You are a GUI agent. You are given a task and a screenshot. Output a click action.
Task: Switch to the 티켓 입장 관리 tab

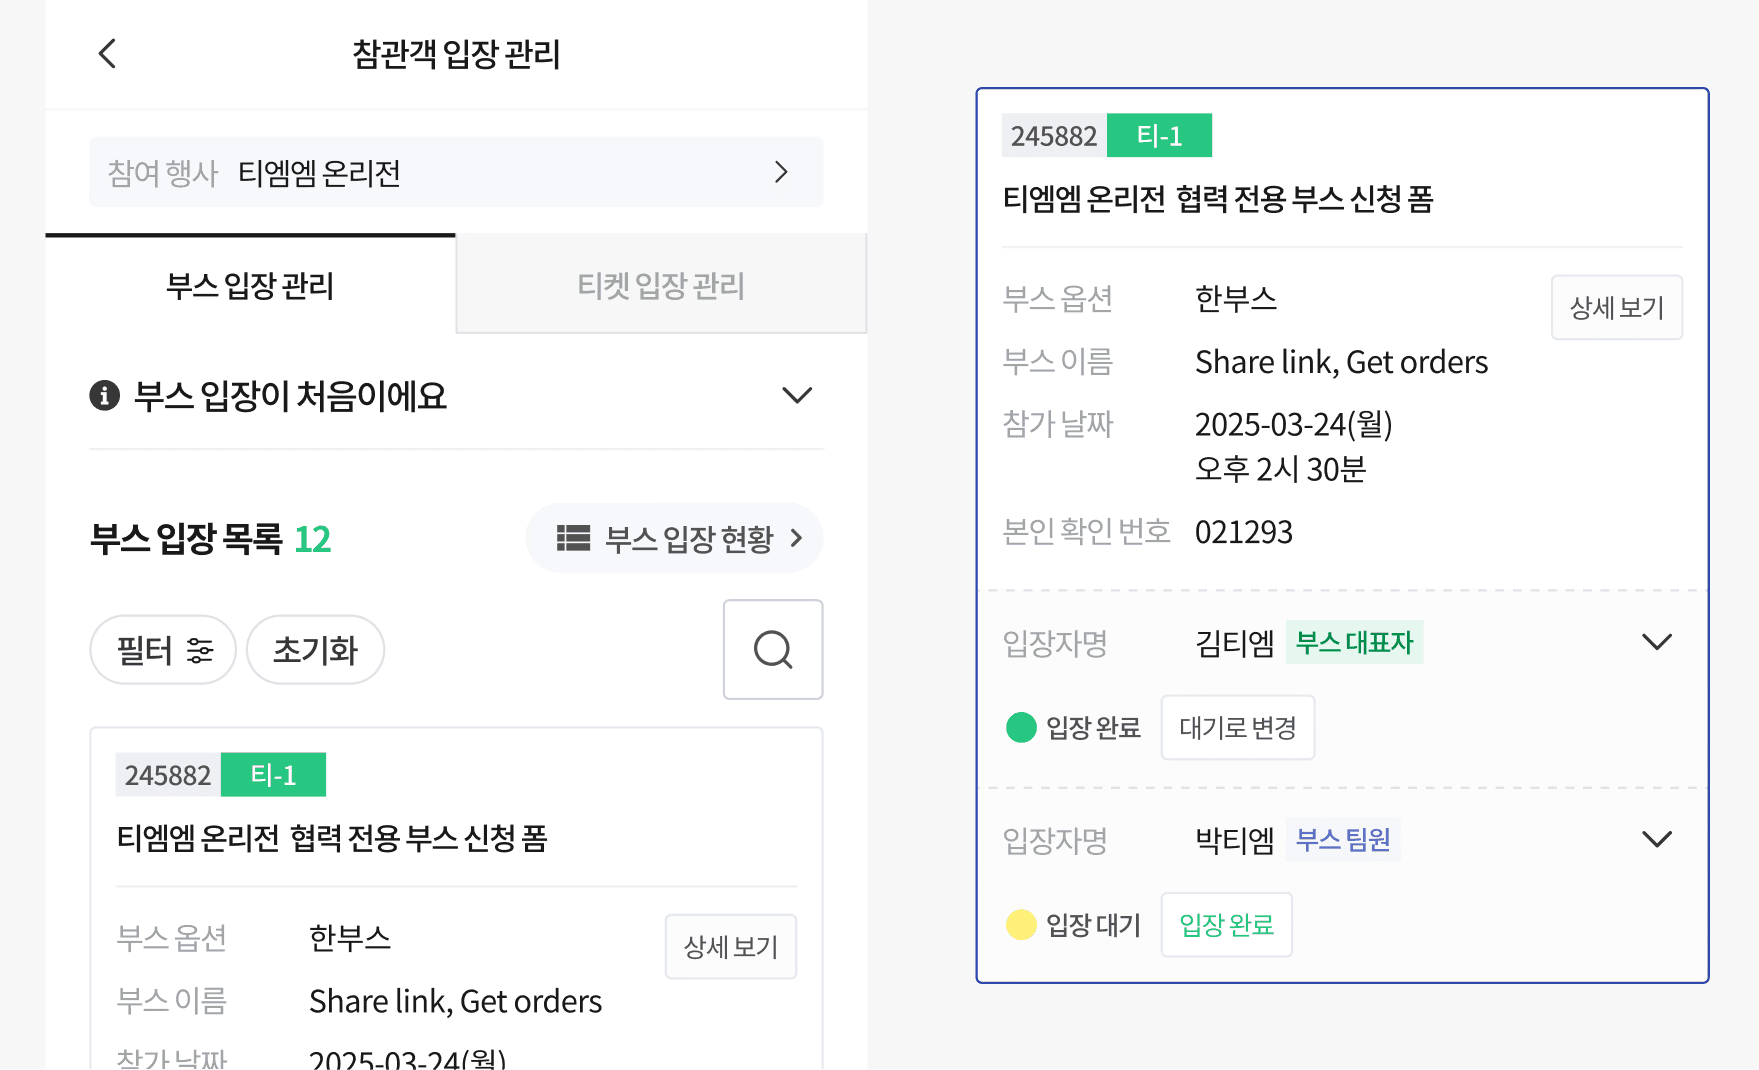[661, 285]
